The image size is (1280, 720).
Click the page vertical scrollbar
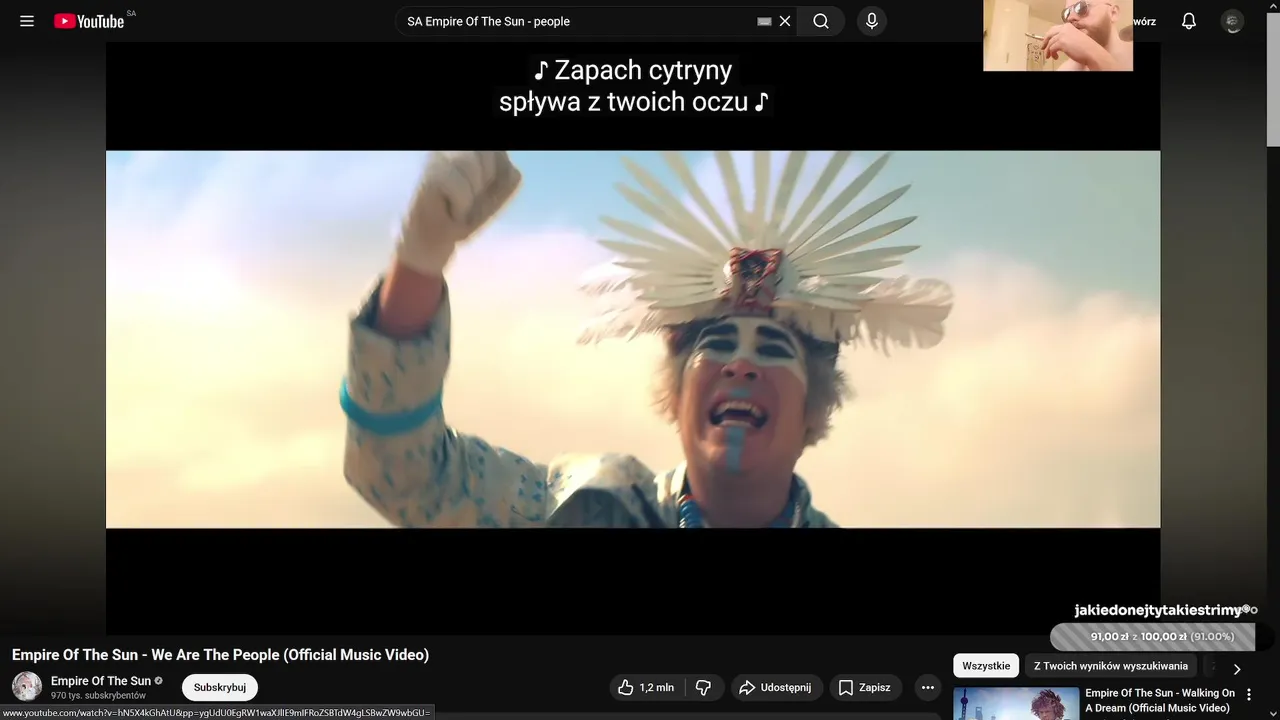1273,80
